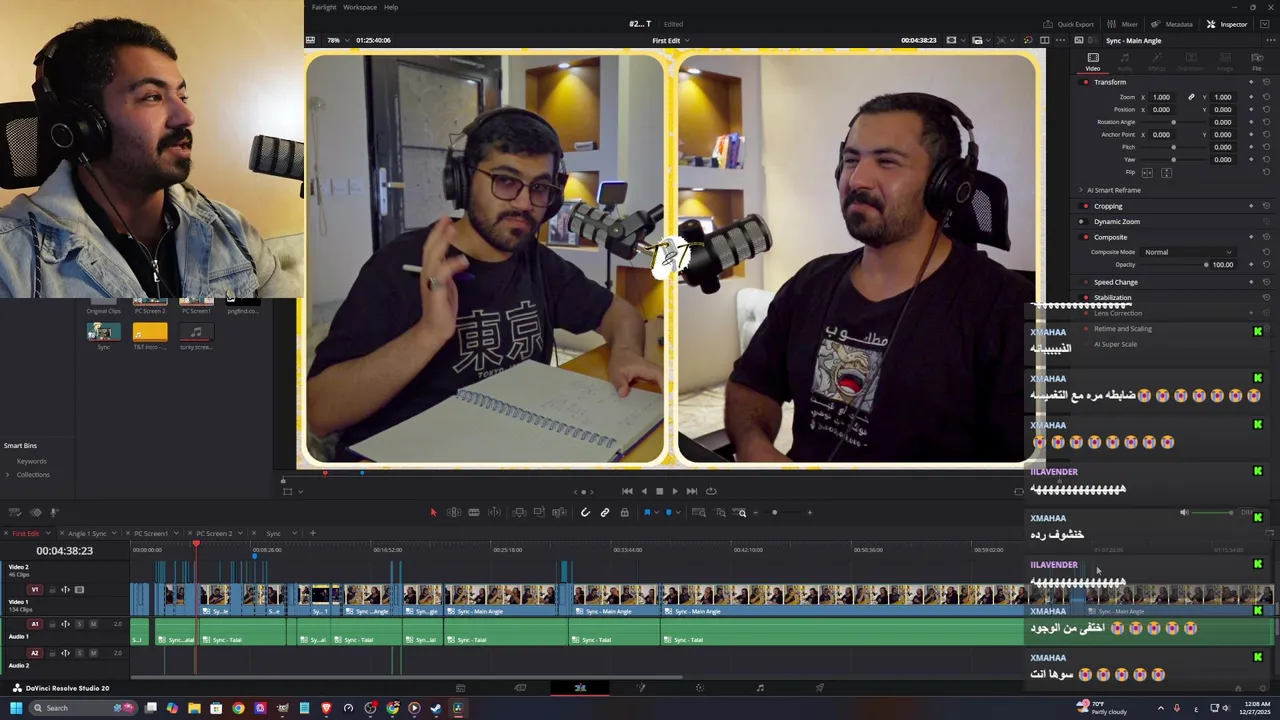Screen dimensions: 1280x720
Task: Adjust the Rotation Angle slider
Action: tap(1173, 122)
